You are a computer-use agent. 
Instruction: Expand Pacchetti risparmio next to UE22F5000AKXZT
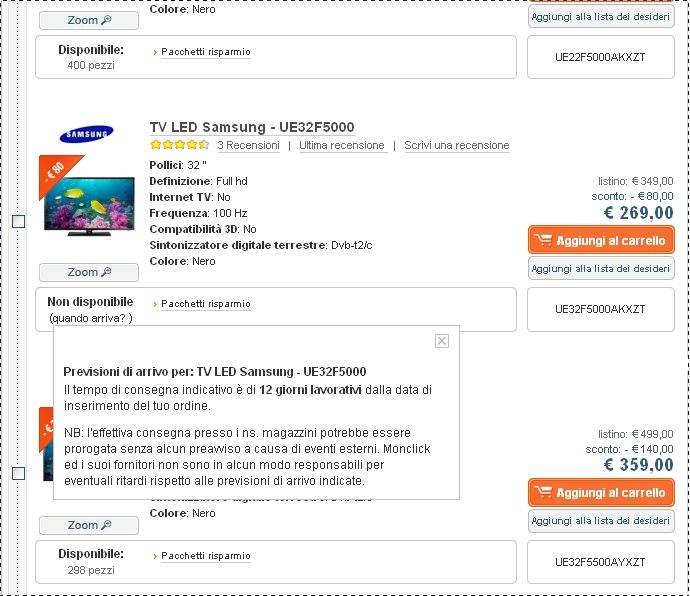(205, 52)
